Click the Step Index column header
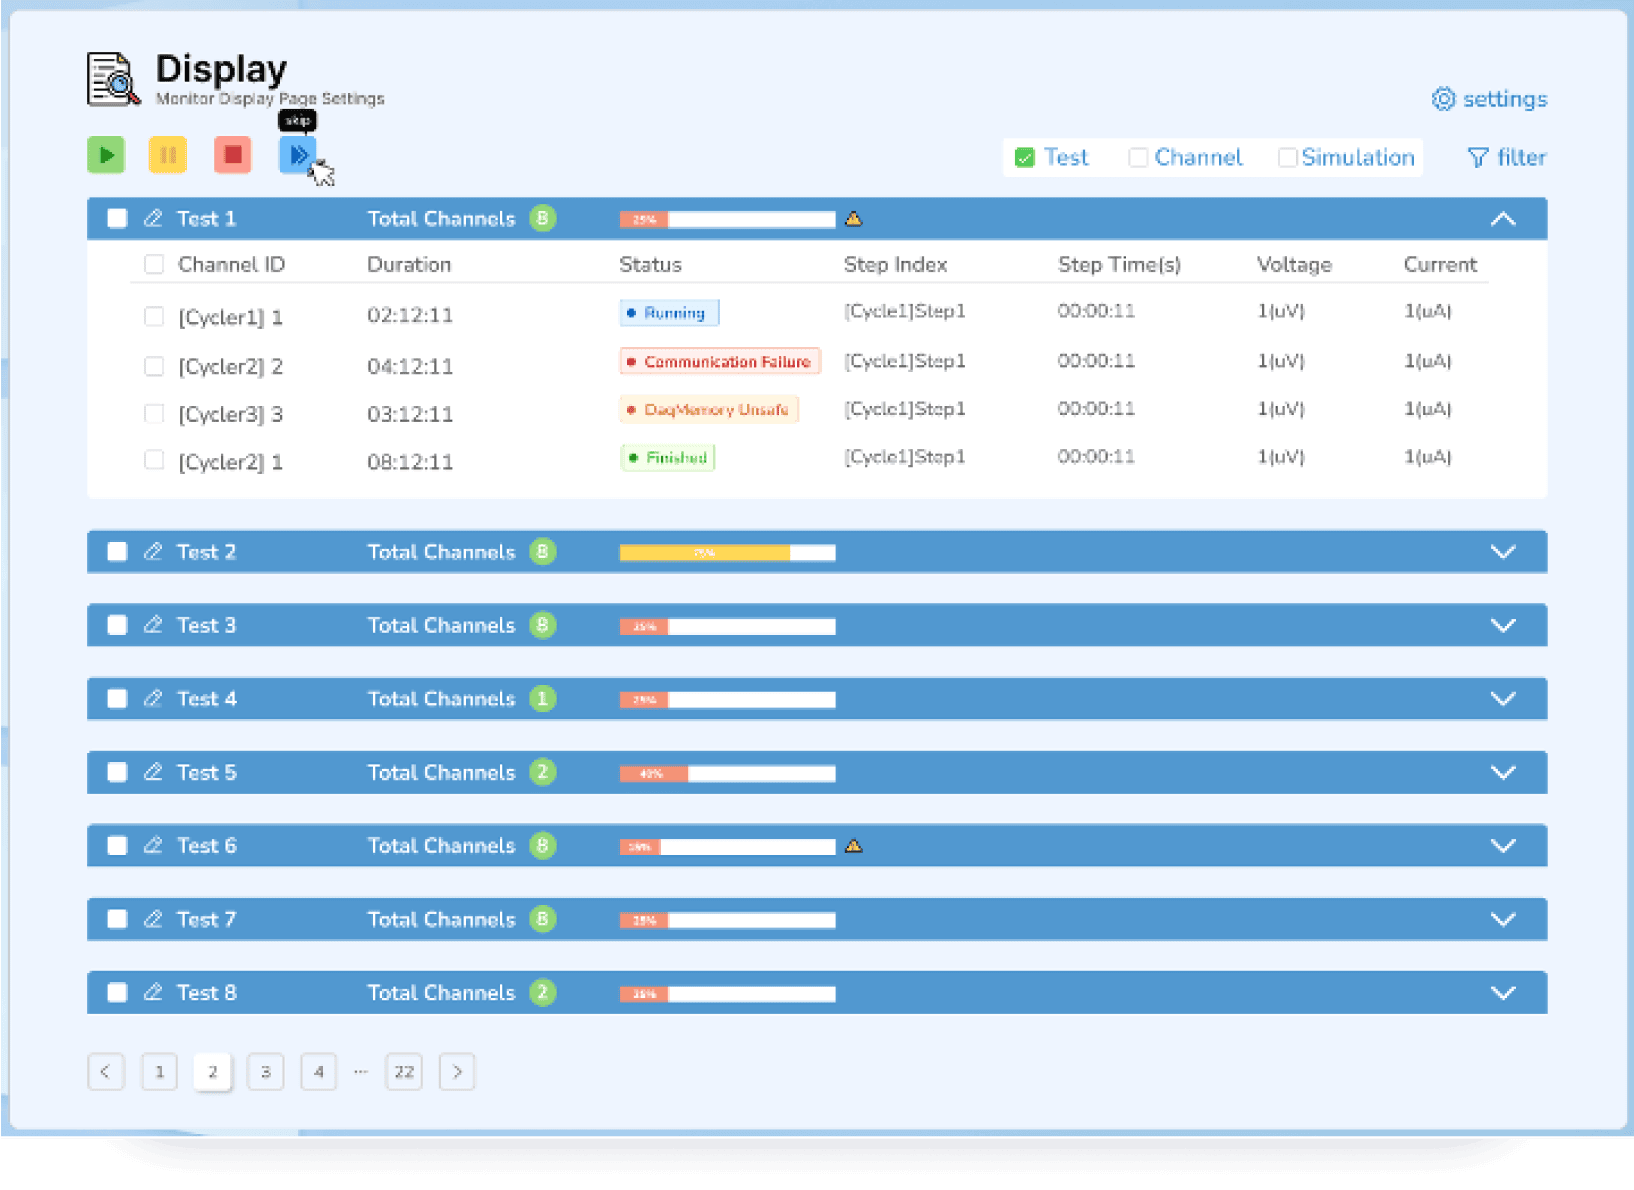The width and height of the screenshot is (1634, 1190). tap(895, 264)
